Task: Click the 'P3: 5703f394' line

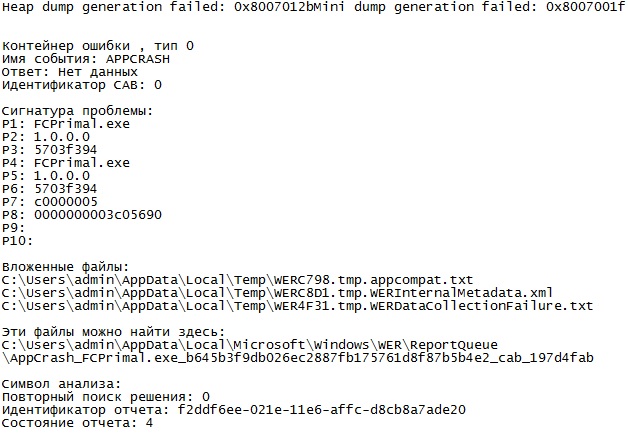Action: [50, 149]
